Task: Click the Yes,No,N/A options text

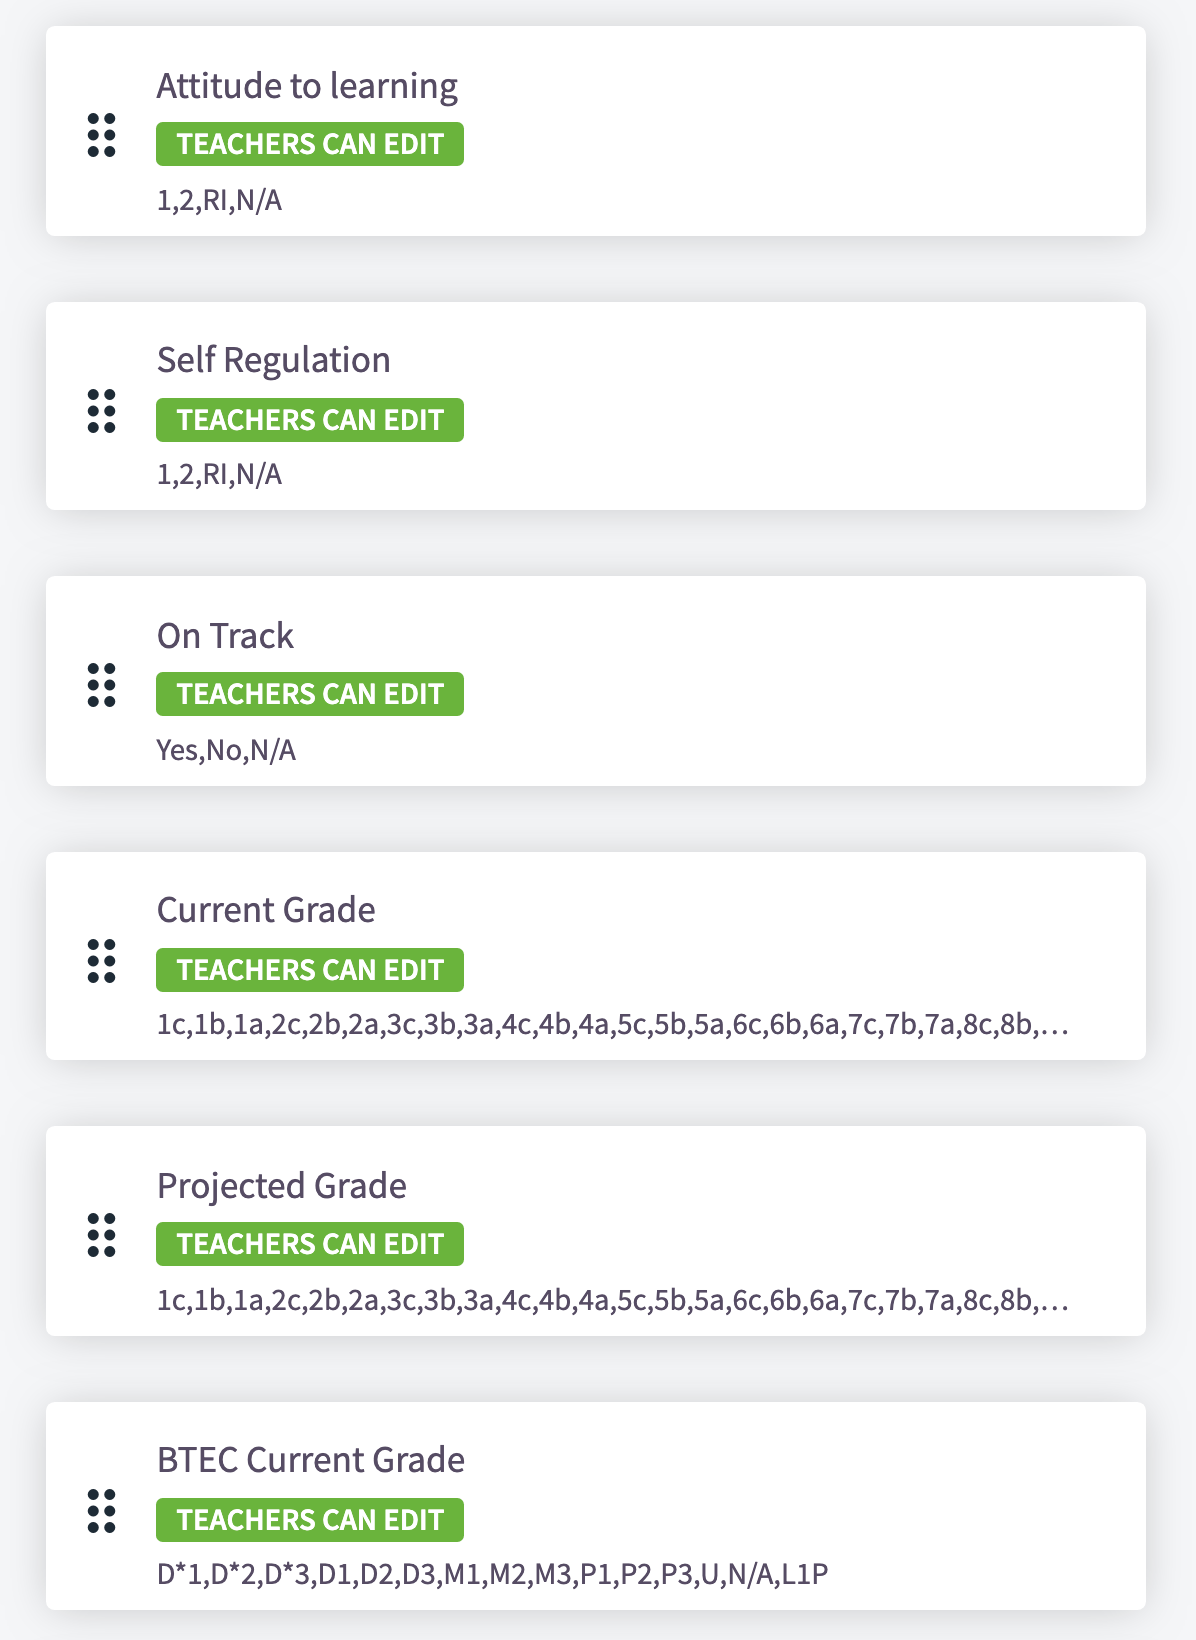Action: pos(226,750)
